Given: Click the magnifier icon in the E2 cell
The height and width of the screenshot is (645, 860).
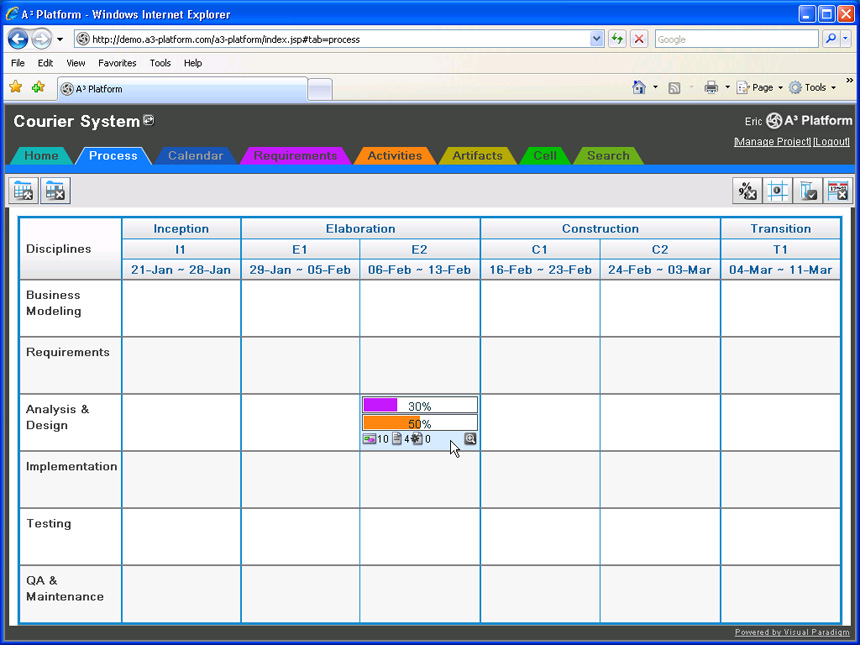Looking at the screenshot, I should pos(470,439).
